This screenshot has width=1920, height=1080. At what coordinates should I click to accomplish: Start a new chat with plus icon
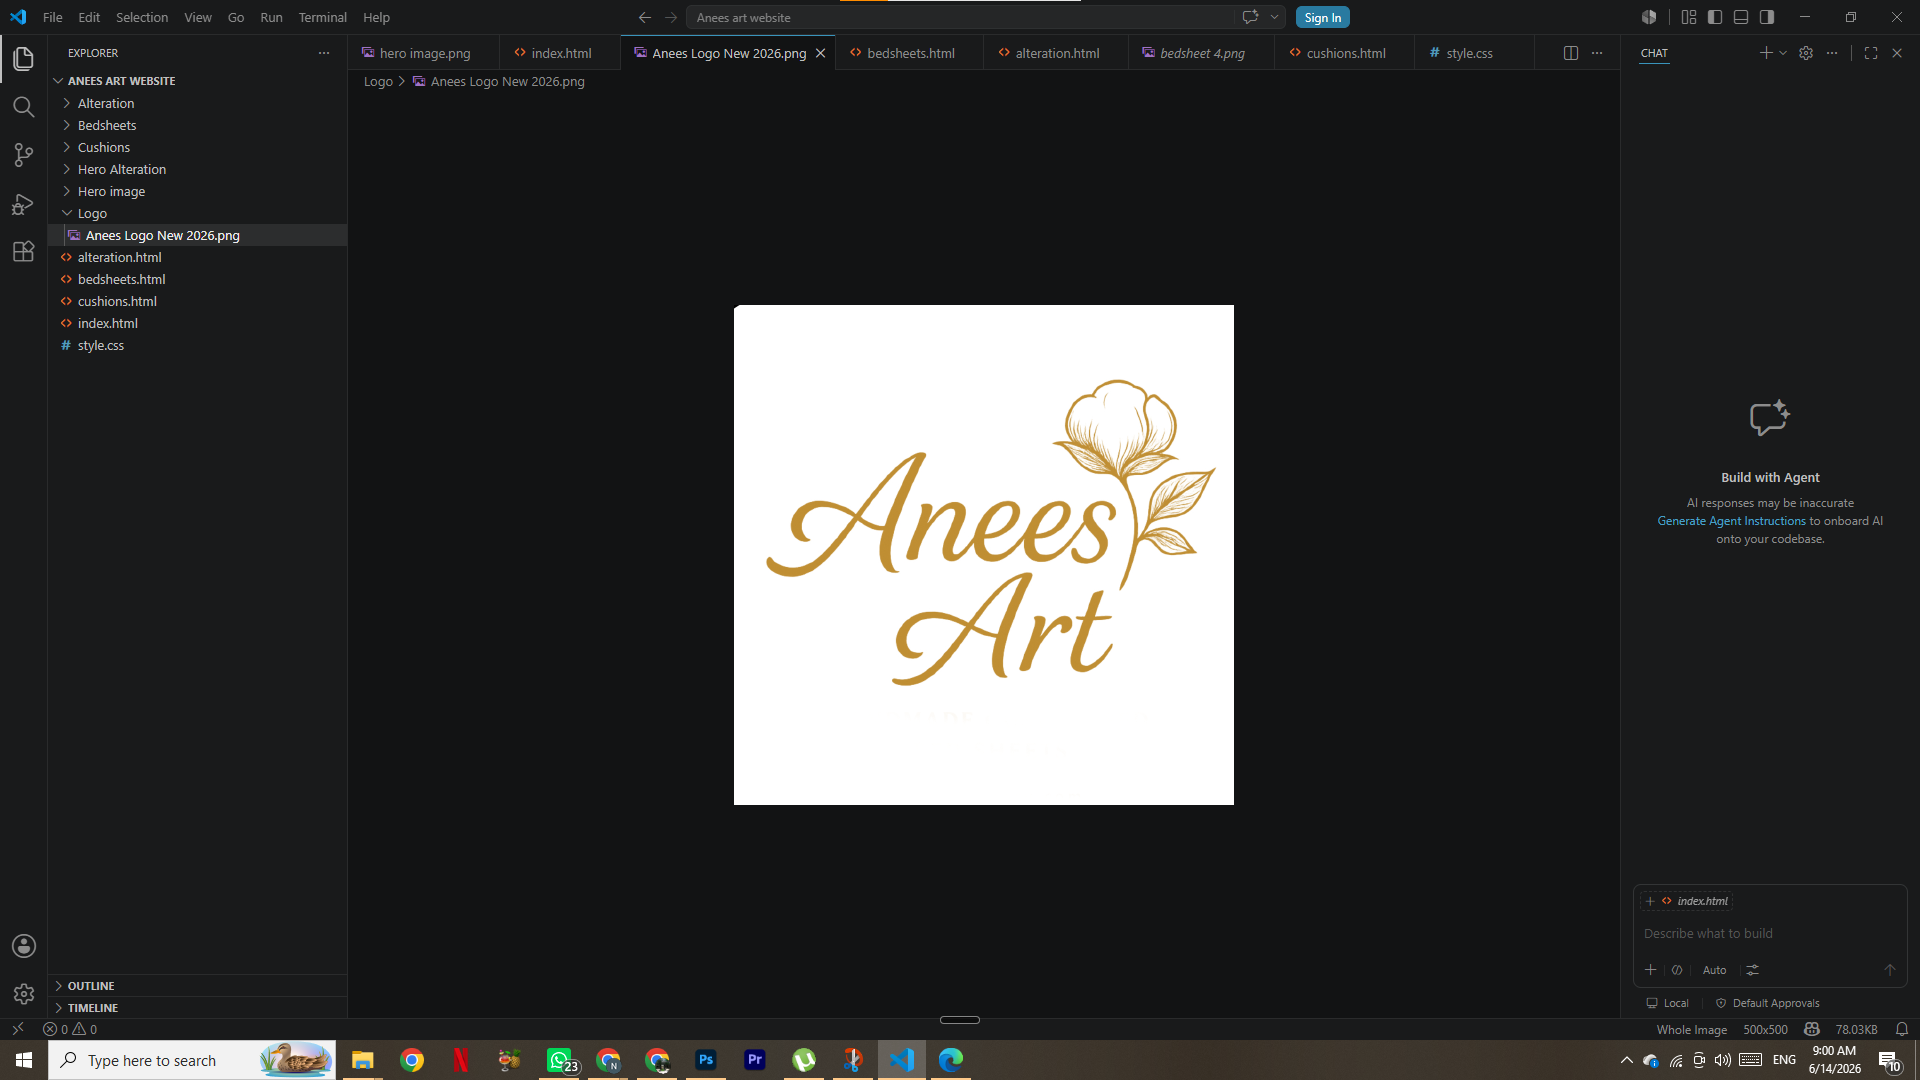1766,53
